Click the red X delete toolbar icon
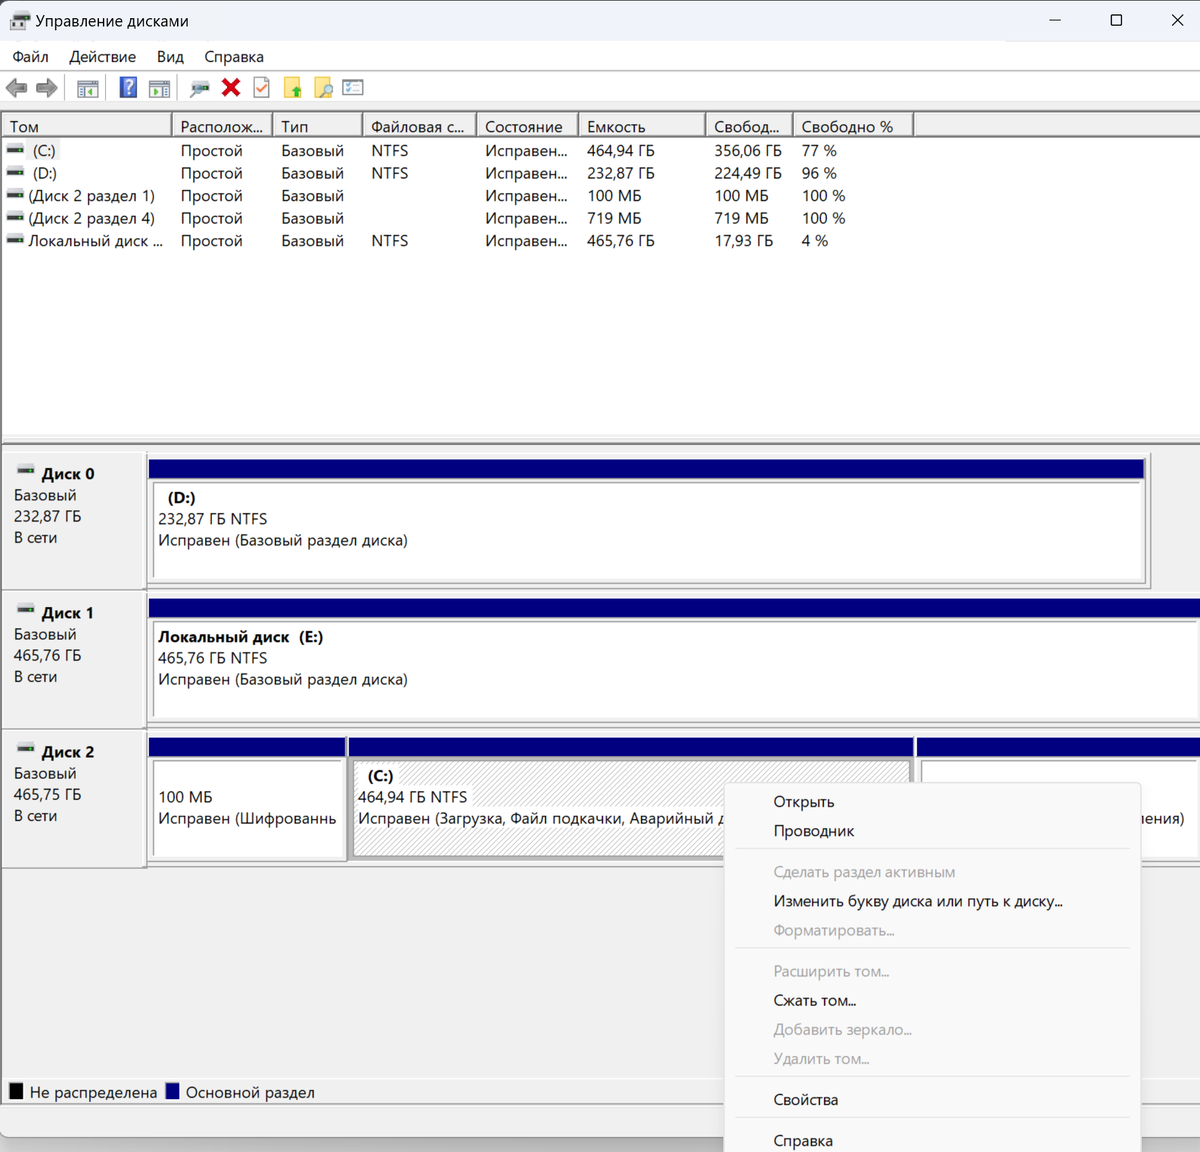The width and height of the screenshot is (1200, 1152). [x=231, y=88]
